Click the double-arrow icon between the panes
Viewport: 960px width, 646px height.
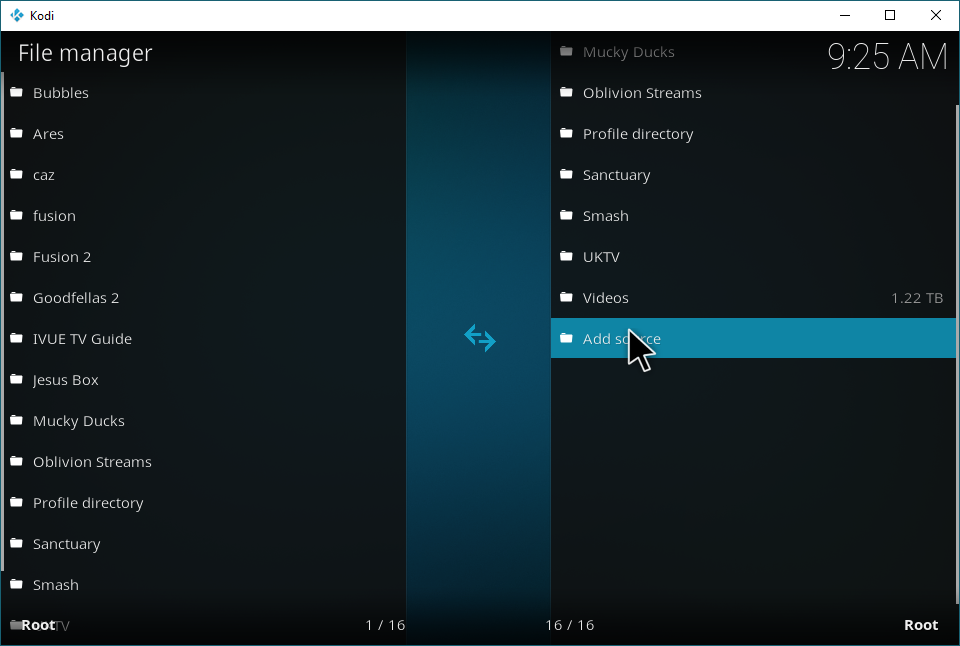(480, 338)
